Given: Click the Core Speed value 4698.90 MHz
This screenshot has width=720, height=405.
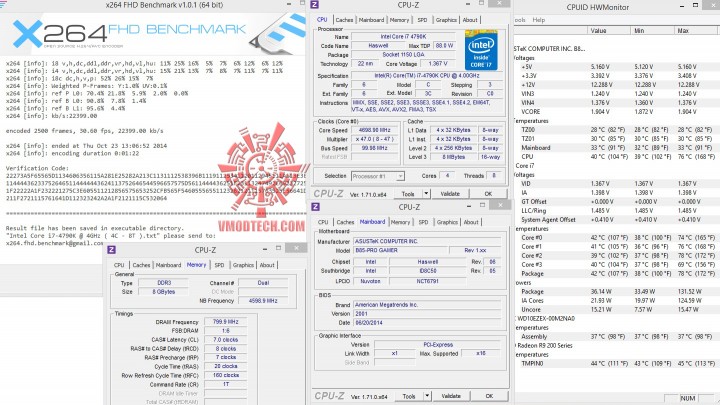Looking at the screenshot, I should pyautogui.click(x=375, y=130).
